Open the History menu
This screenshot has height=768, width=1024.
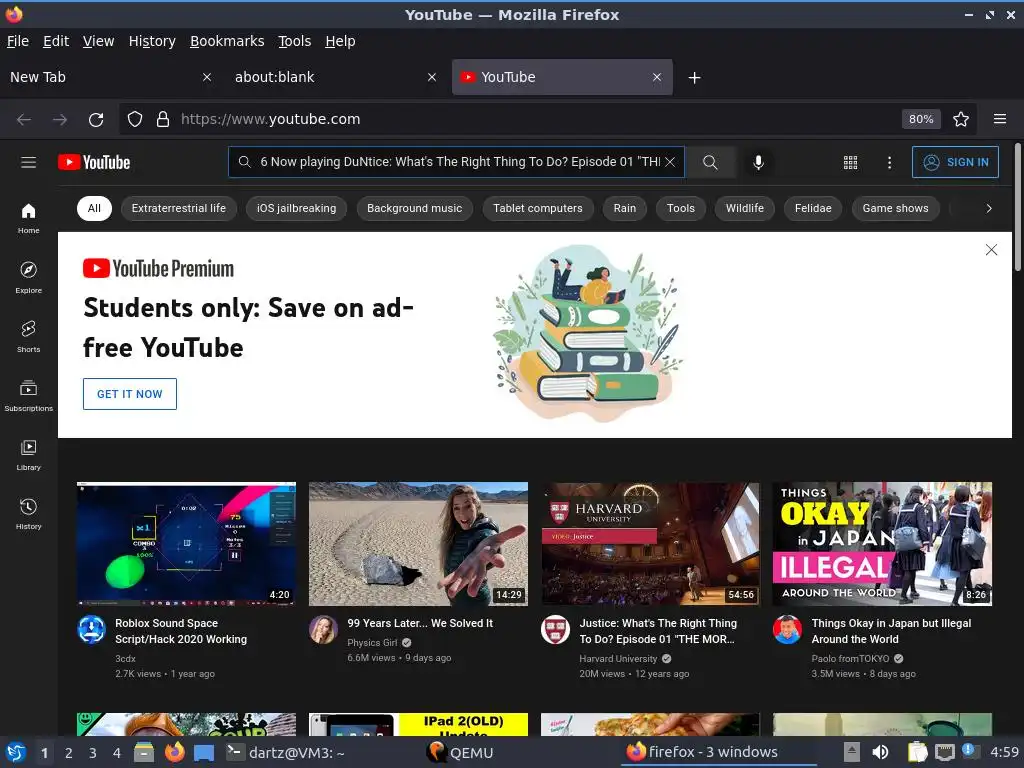pos(152,41)
